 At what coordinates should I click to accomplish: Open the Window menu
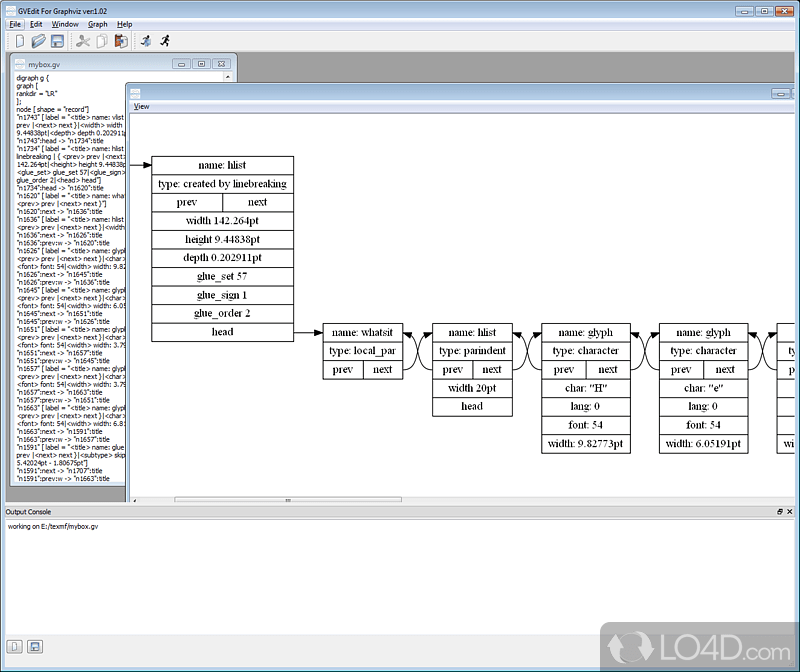[x=65, y=24]
